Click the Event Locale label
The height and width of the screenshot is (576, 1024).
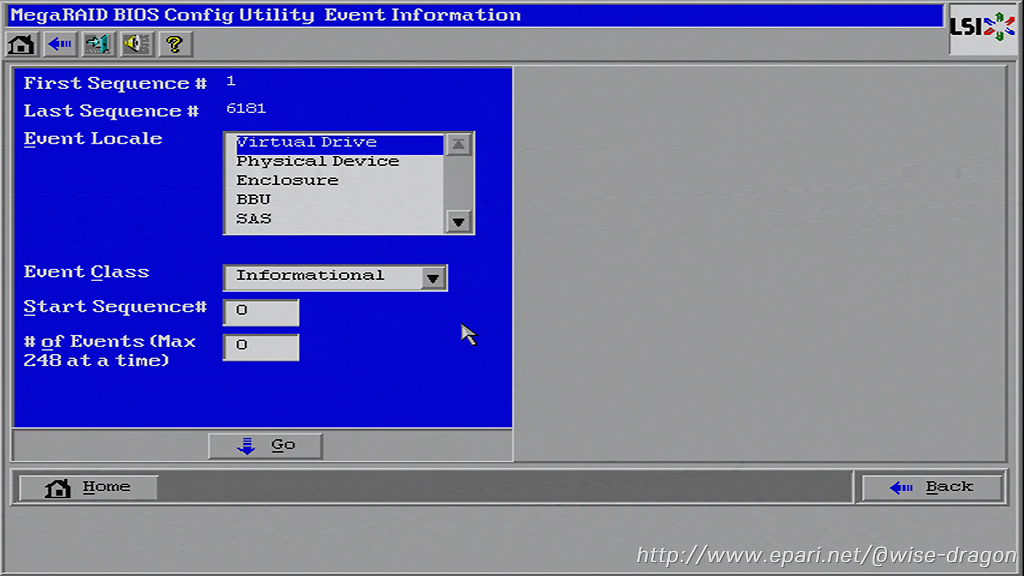coord(93,139)
